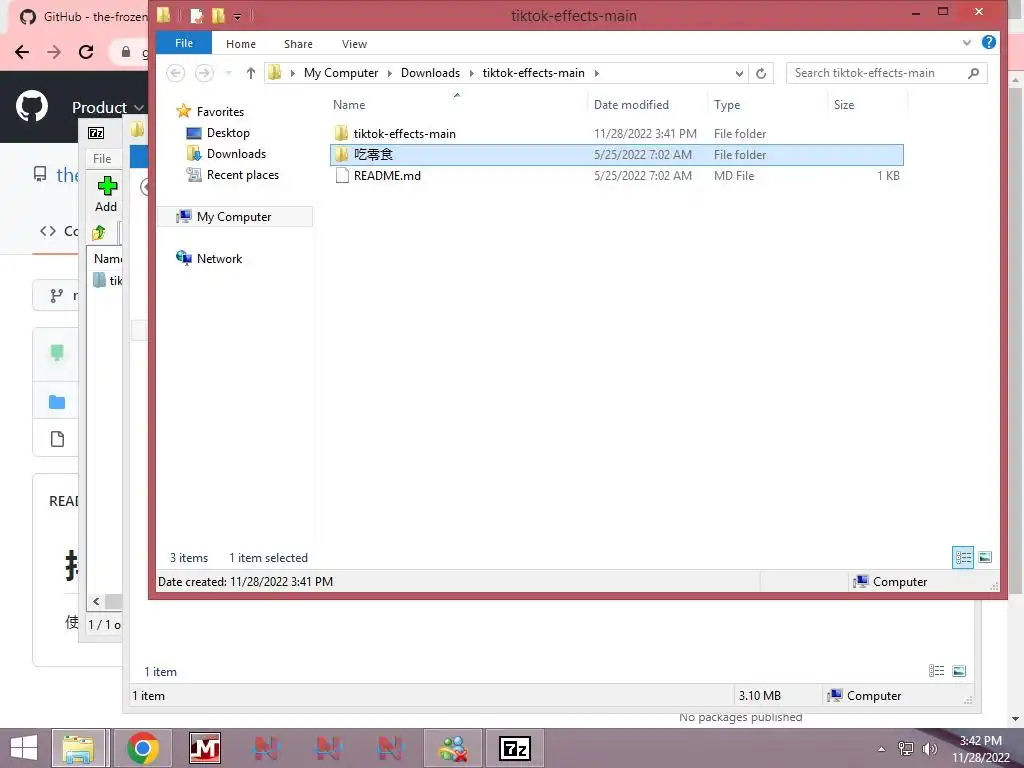Go back in the Chrome browser

pyautogui.click(x=22, y=52)
